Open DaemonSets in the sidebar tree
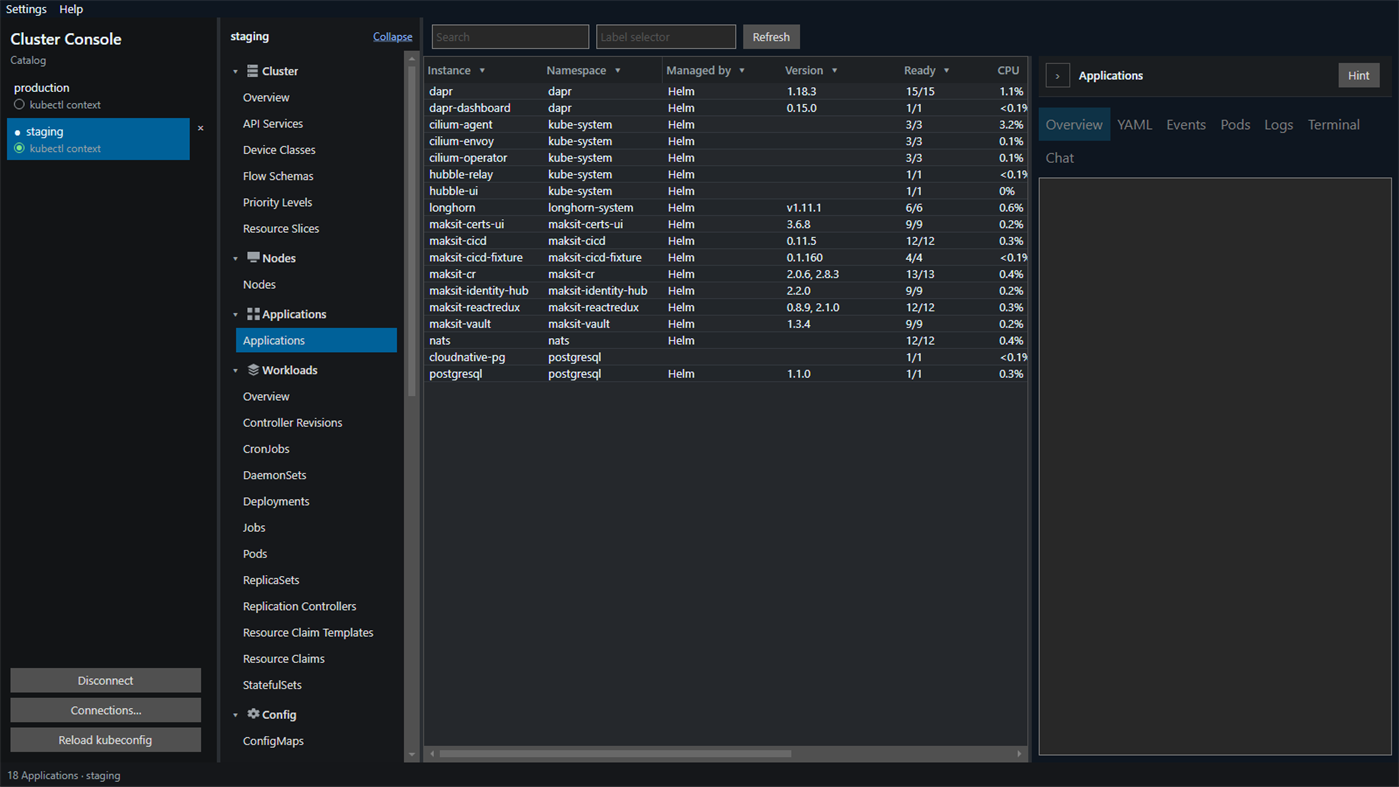 [274, 475]
